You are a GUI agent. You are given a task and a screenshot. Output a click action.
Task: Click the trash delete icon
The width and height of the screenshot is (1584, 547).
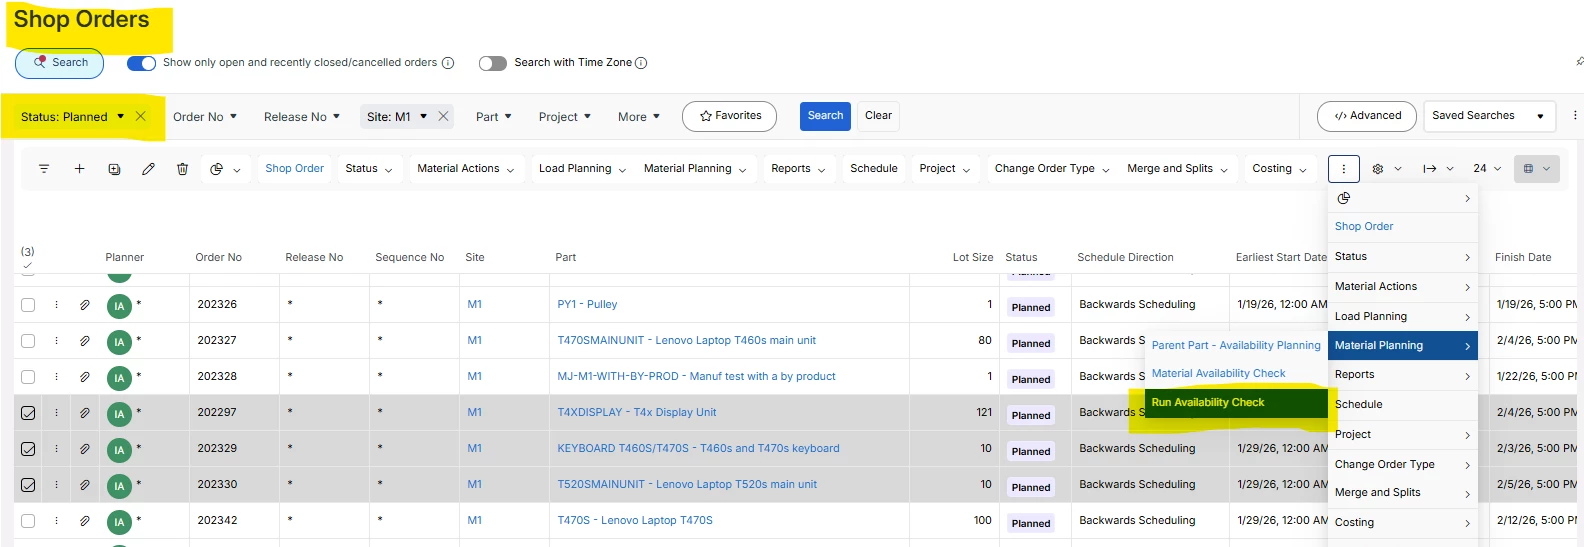182,169
